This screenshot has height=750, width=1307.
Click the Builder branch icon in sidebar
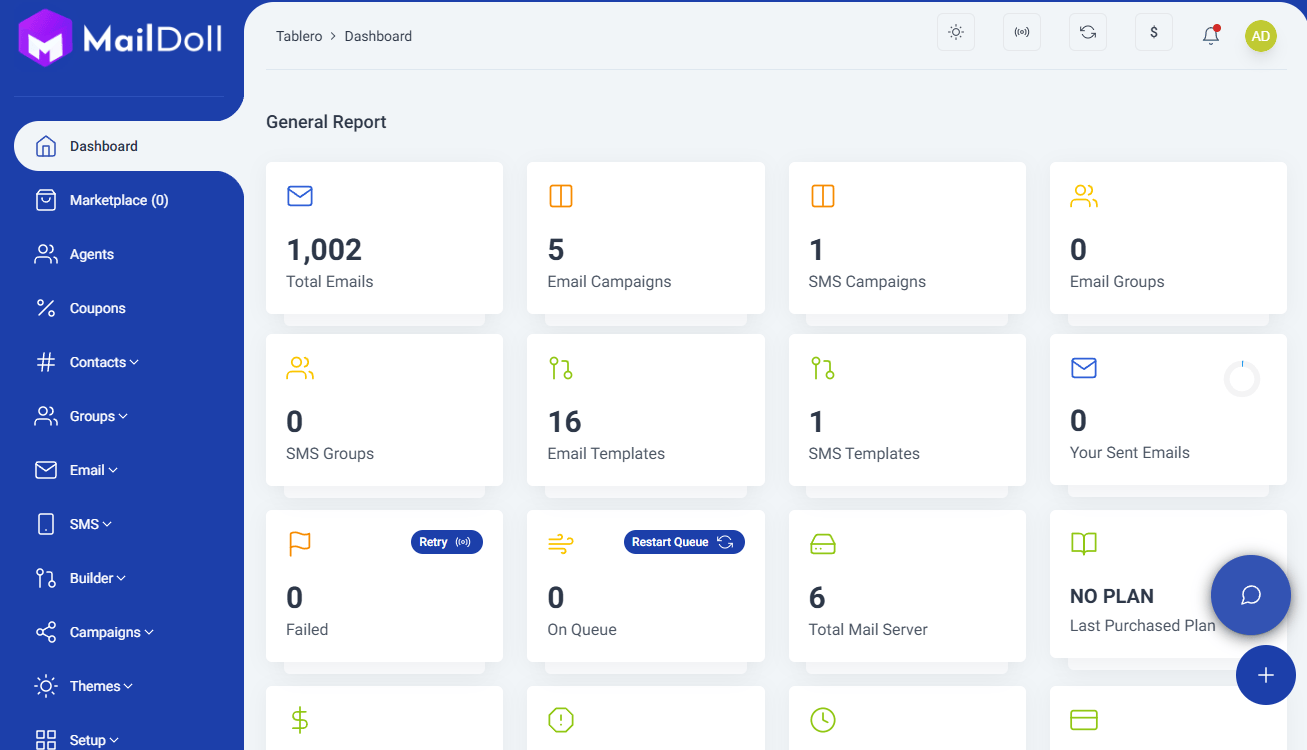pyautogui.click(x=46, y=578)
